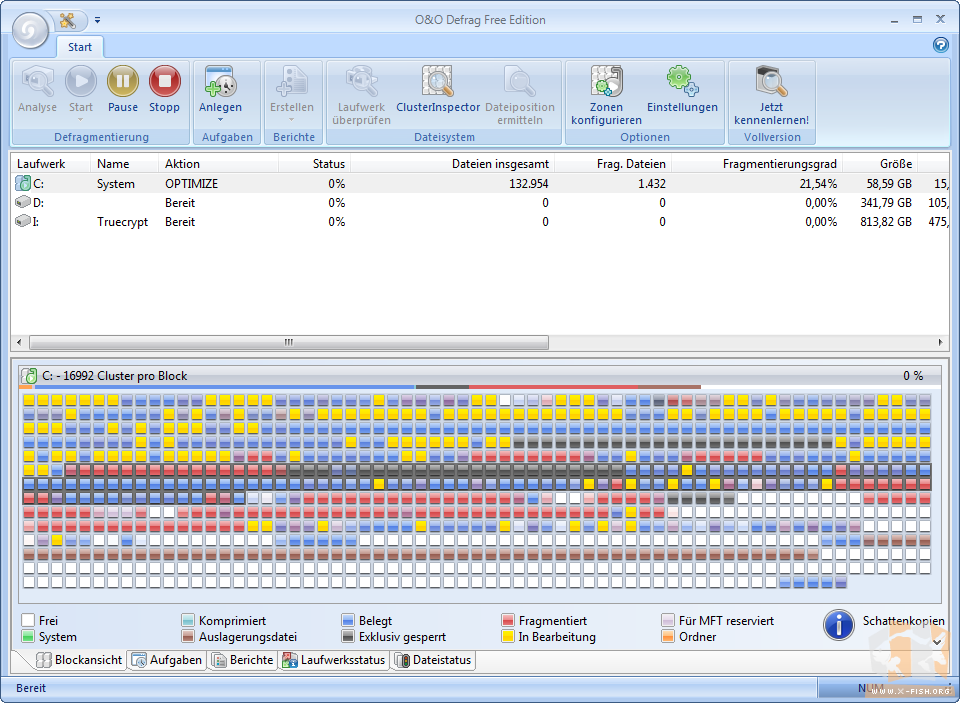The height and width of the screenshot is (703, 960).
Task: Click the 58,59 GB size cell
Action: point(889,184)
